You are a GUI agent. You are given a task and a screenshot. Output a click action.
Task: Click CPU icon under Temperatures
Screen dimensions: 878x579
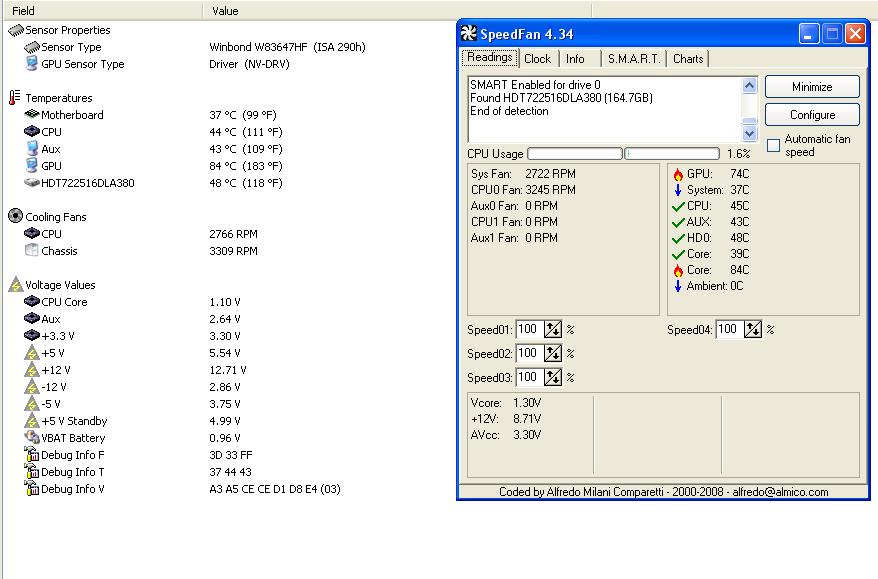(32, 132)
